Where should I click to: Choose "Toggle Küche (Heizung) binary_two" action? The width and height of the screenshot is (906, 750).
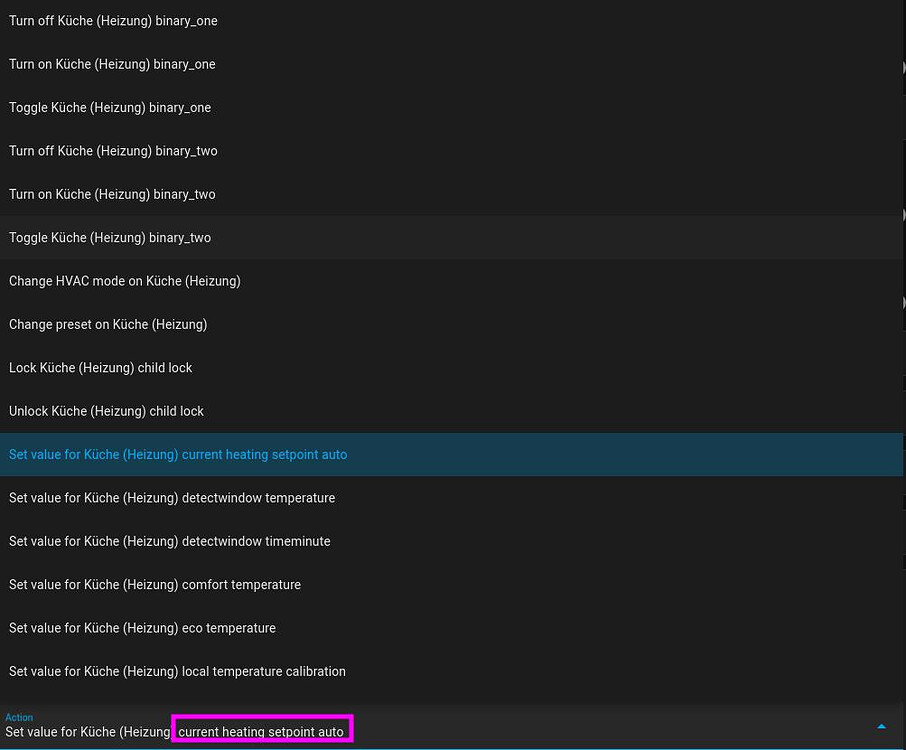click(x=110, y=238)
